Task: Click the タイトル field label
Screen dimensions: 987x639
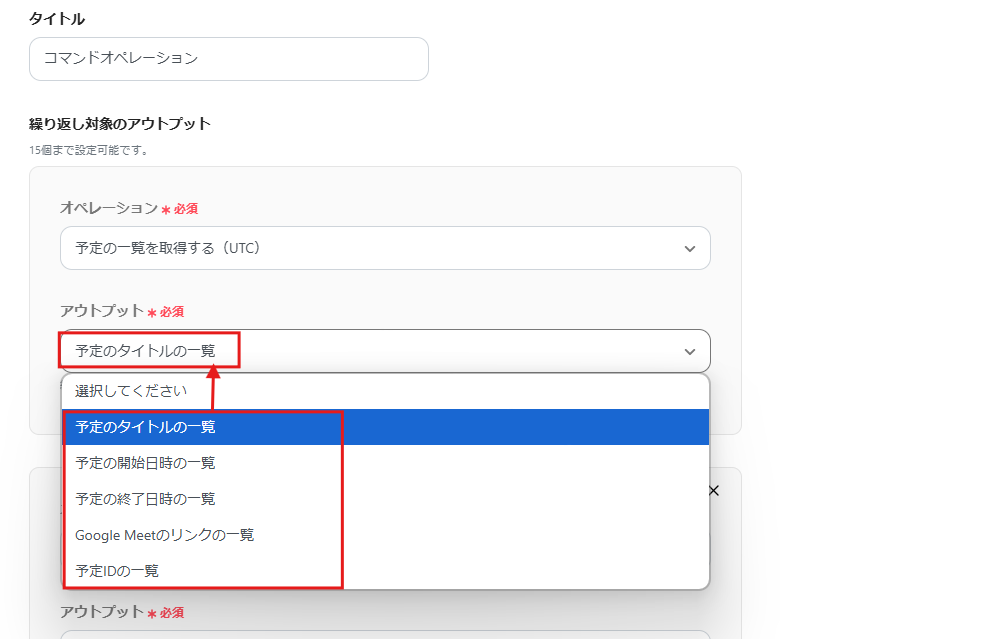Action: (x=57, y=18)
